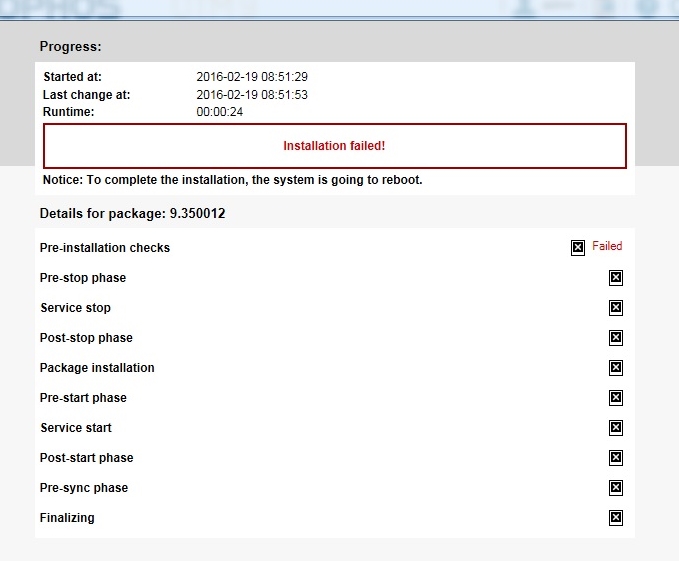Click the status icon beside Pre-start phase
Viewport: 679px width, 561px height.
click(616, 398)
